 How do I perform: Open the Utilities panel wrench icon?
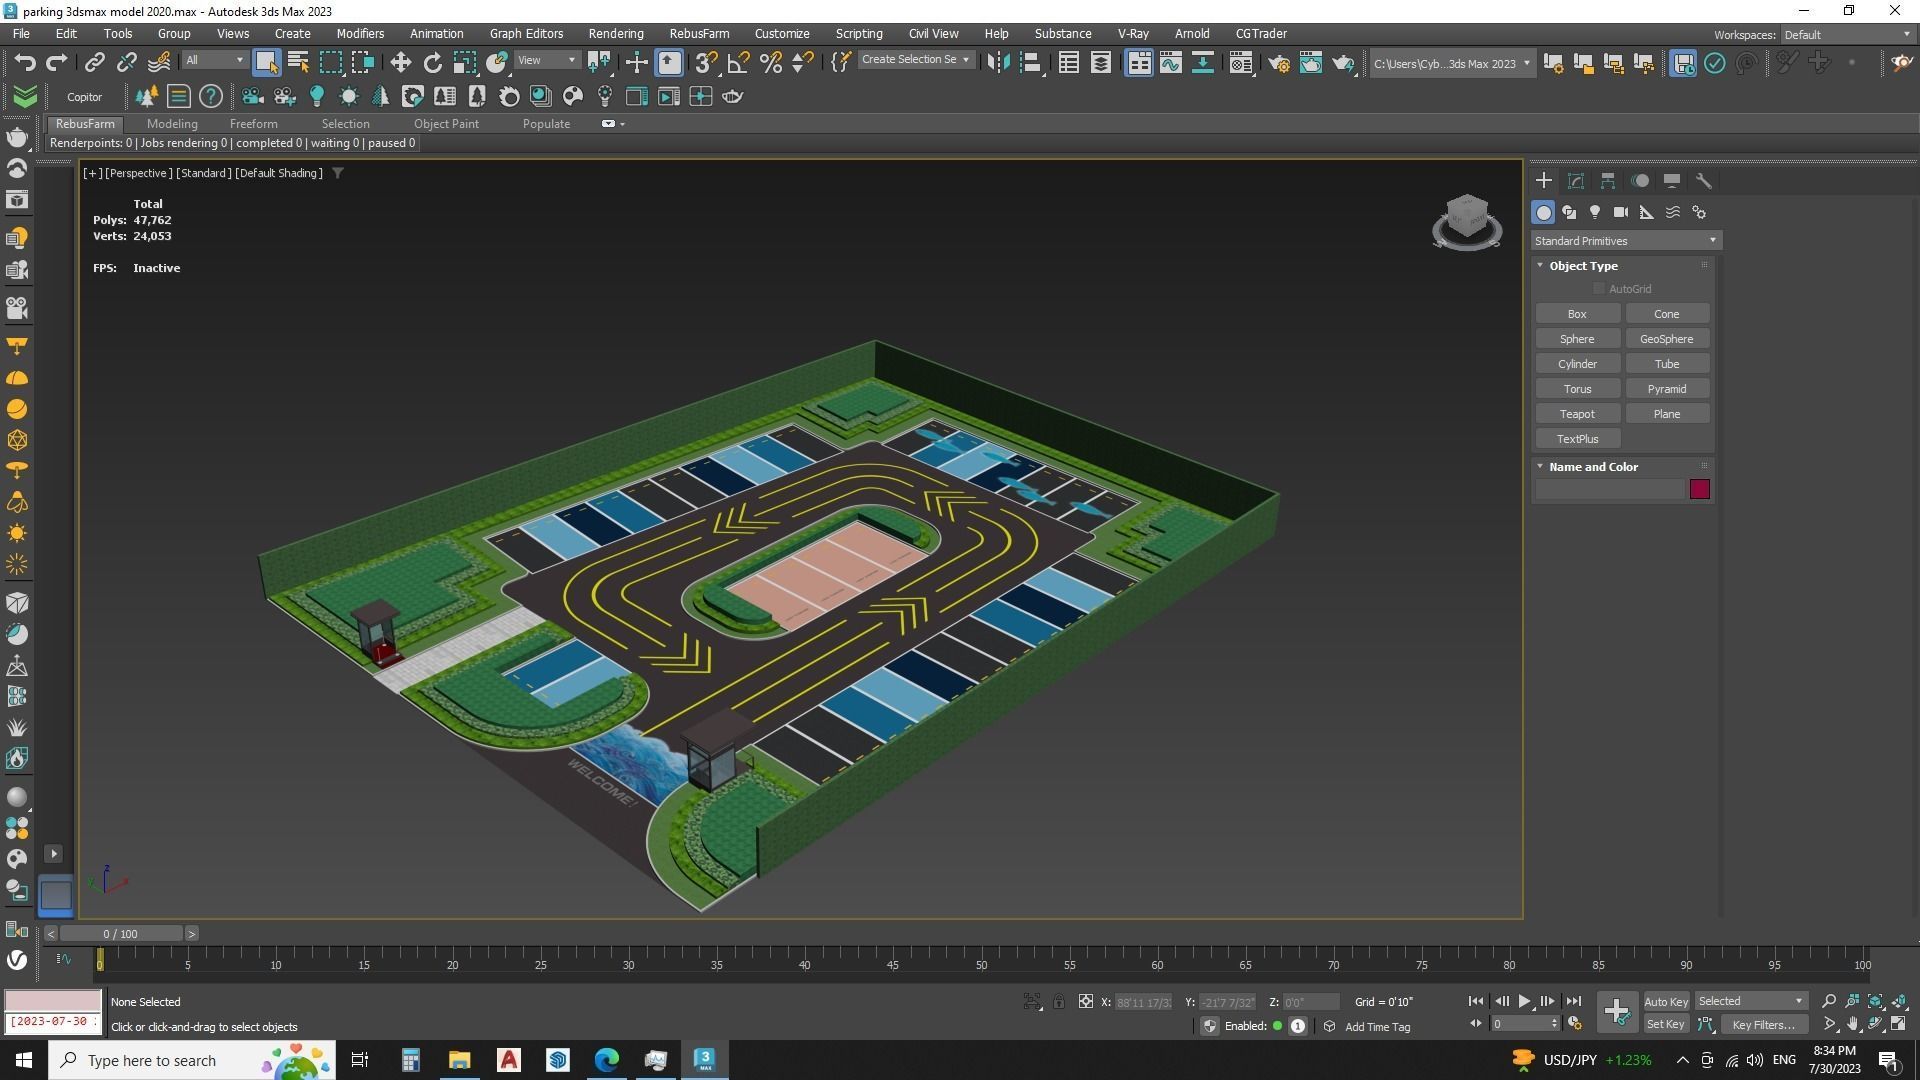pos(1704,181)
